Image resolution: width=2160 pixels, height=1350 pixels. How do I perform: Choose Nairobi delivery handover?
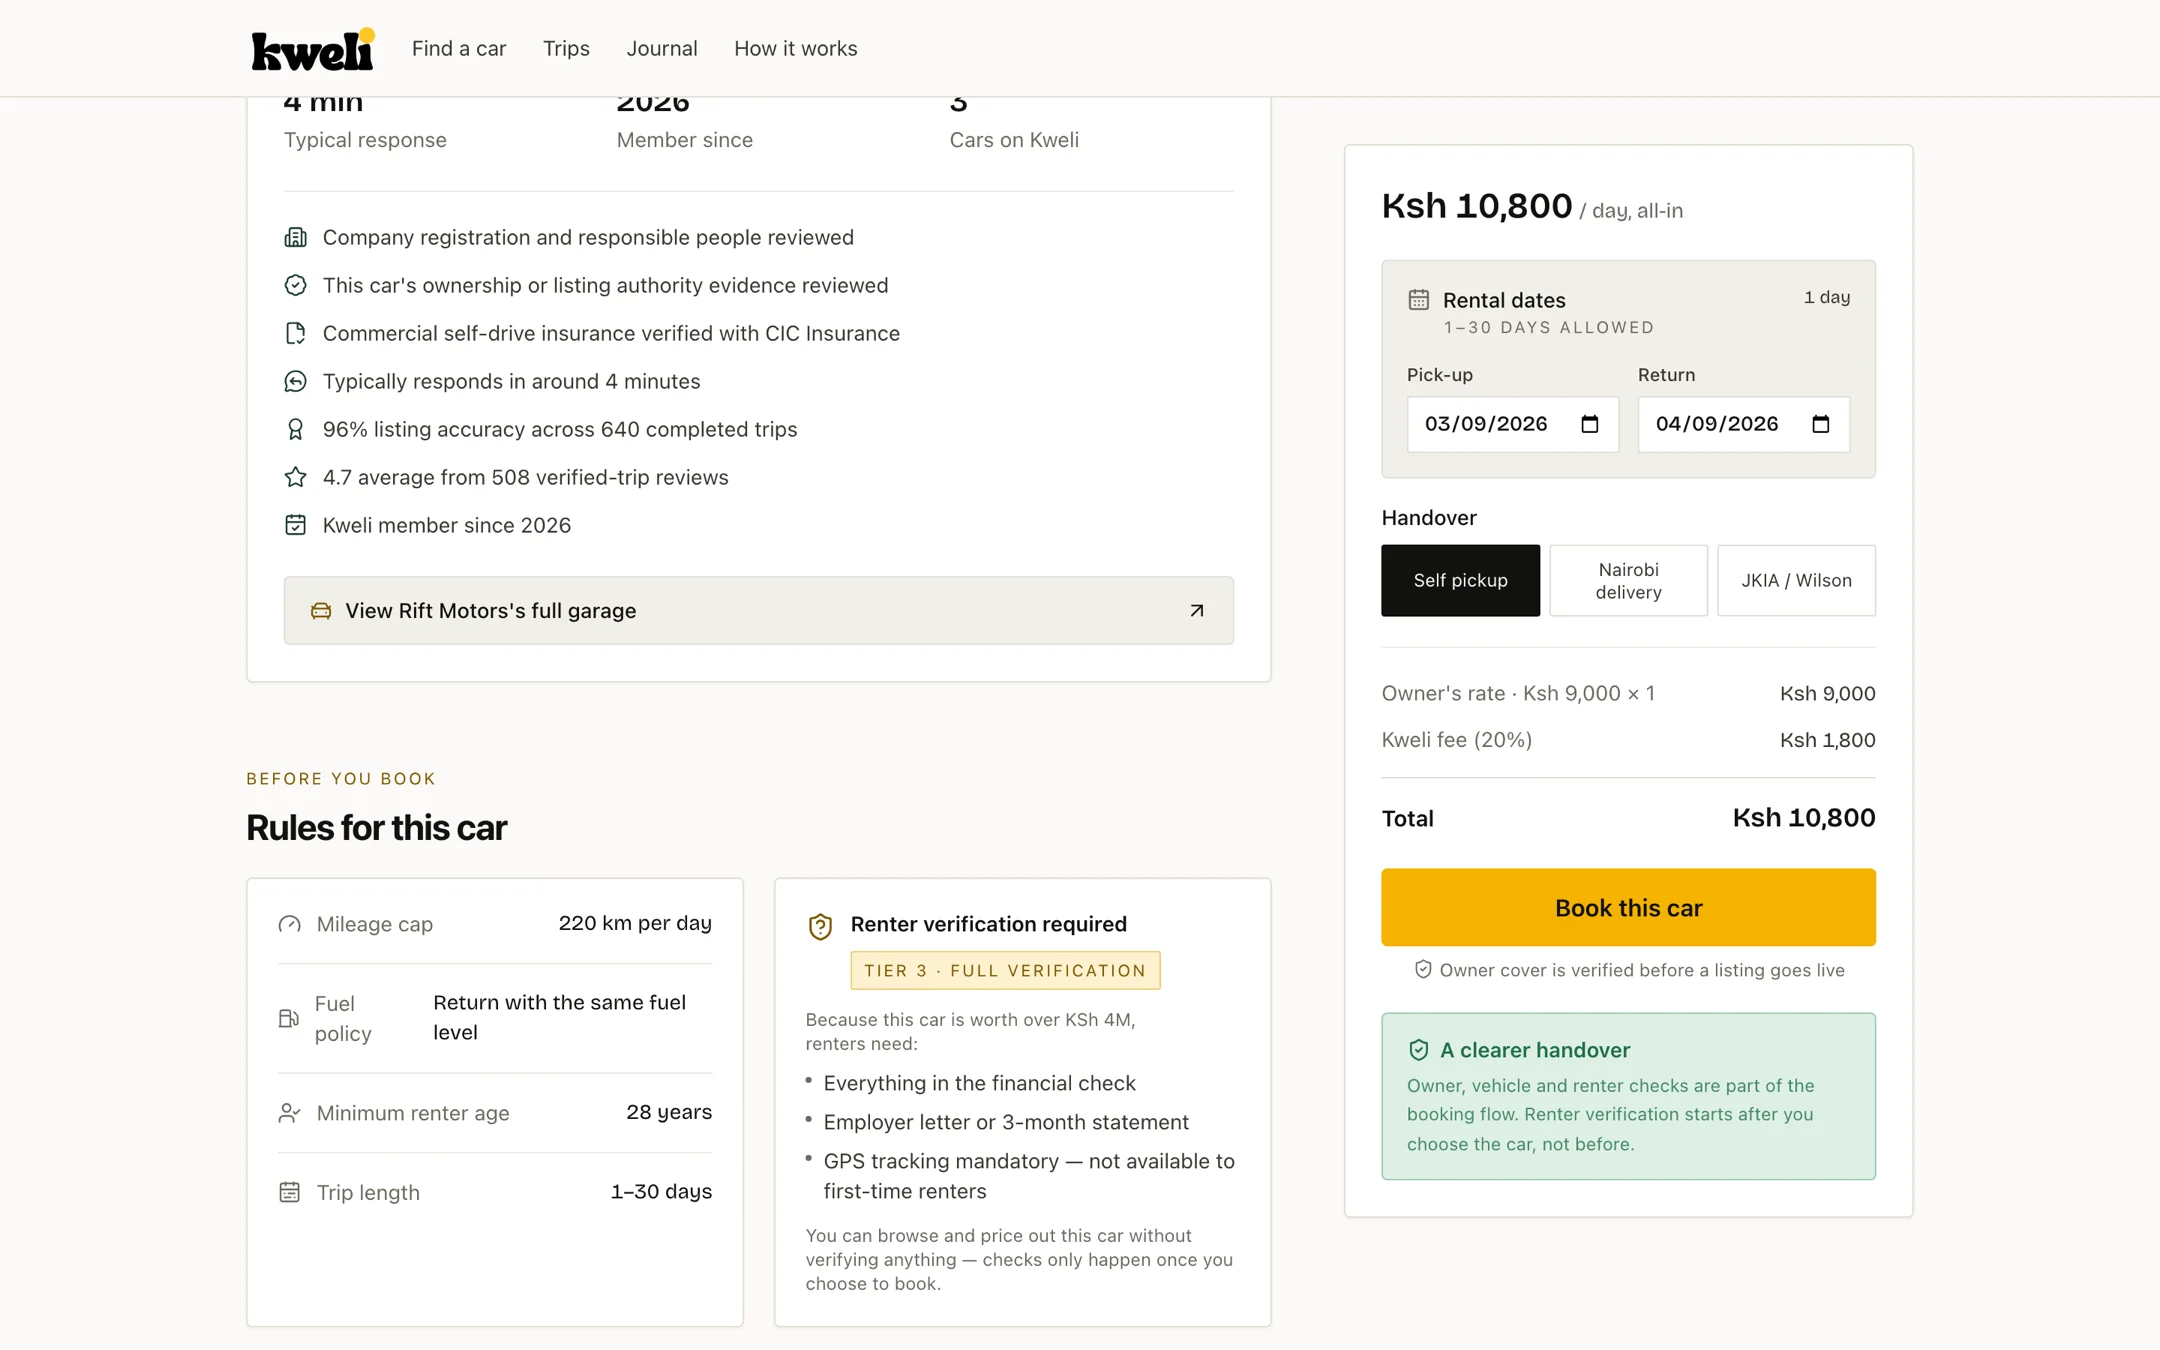(x=1628, y=580)
